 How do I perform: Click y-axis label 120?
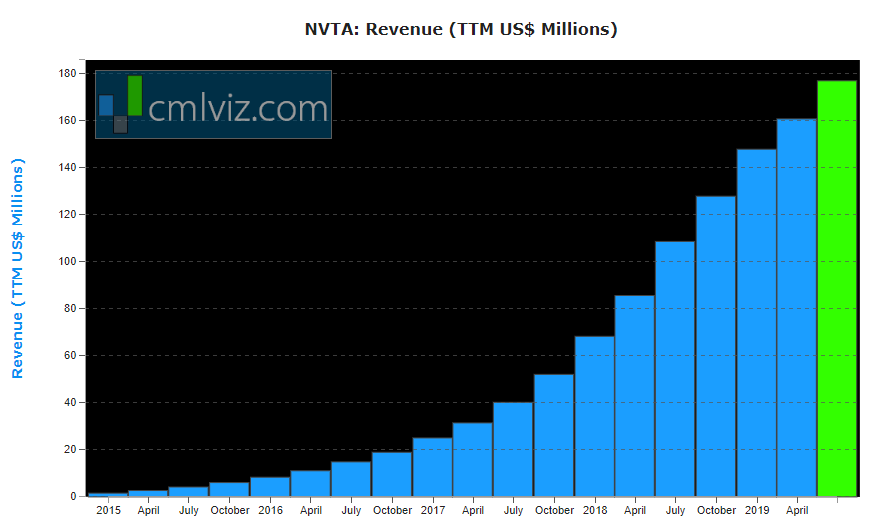tap(67, 214)
